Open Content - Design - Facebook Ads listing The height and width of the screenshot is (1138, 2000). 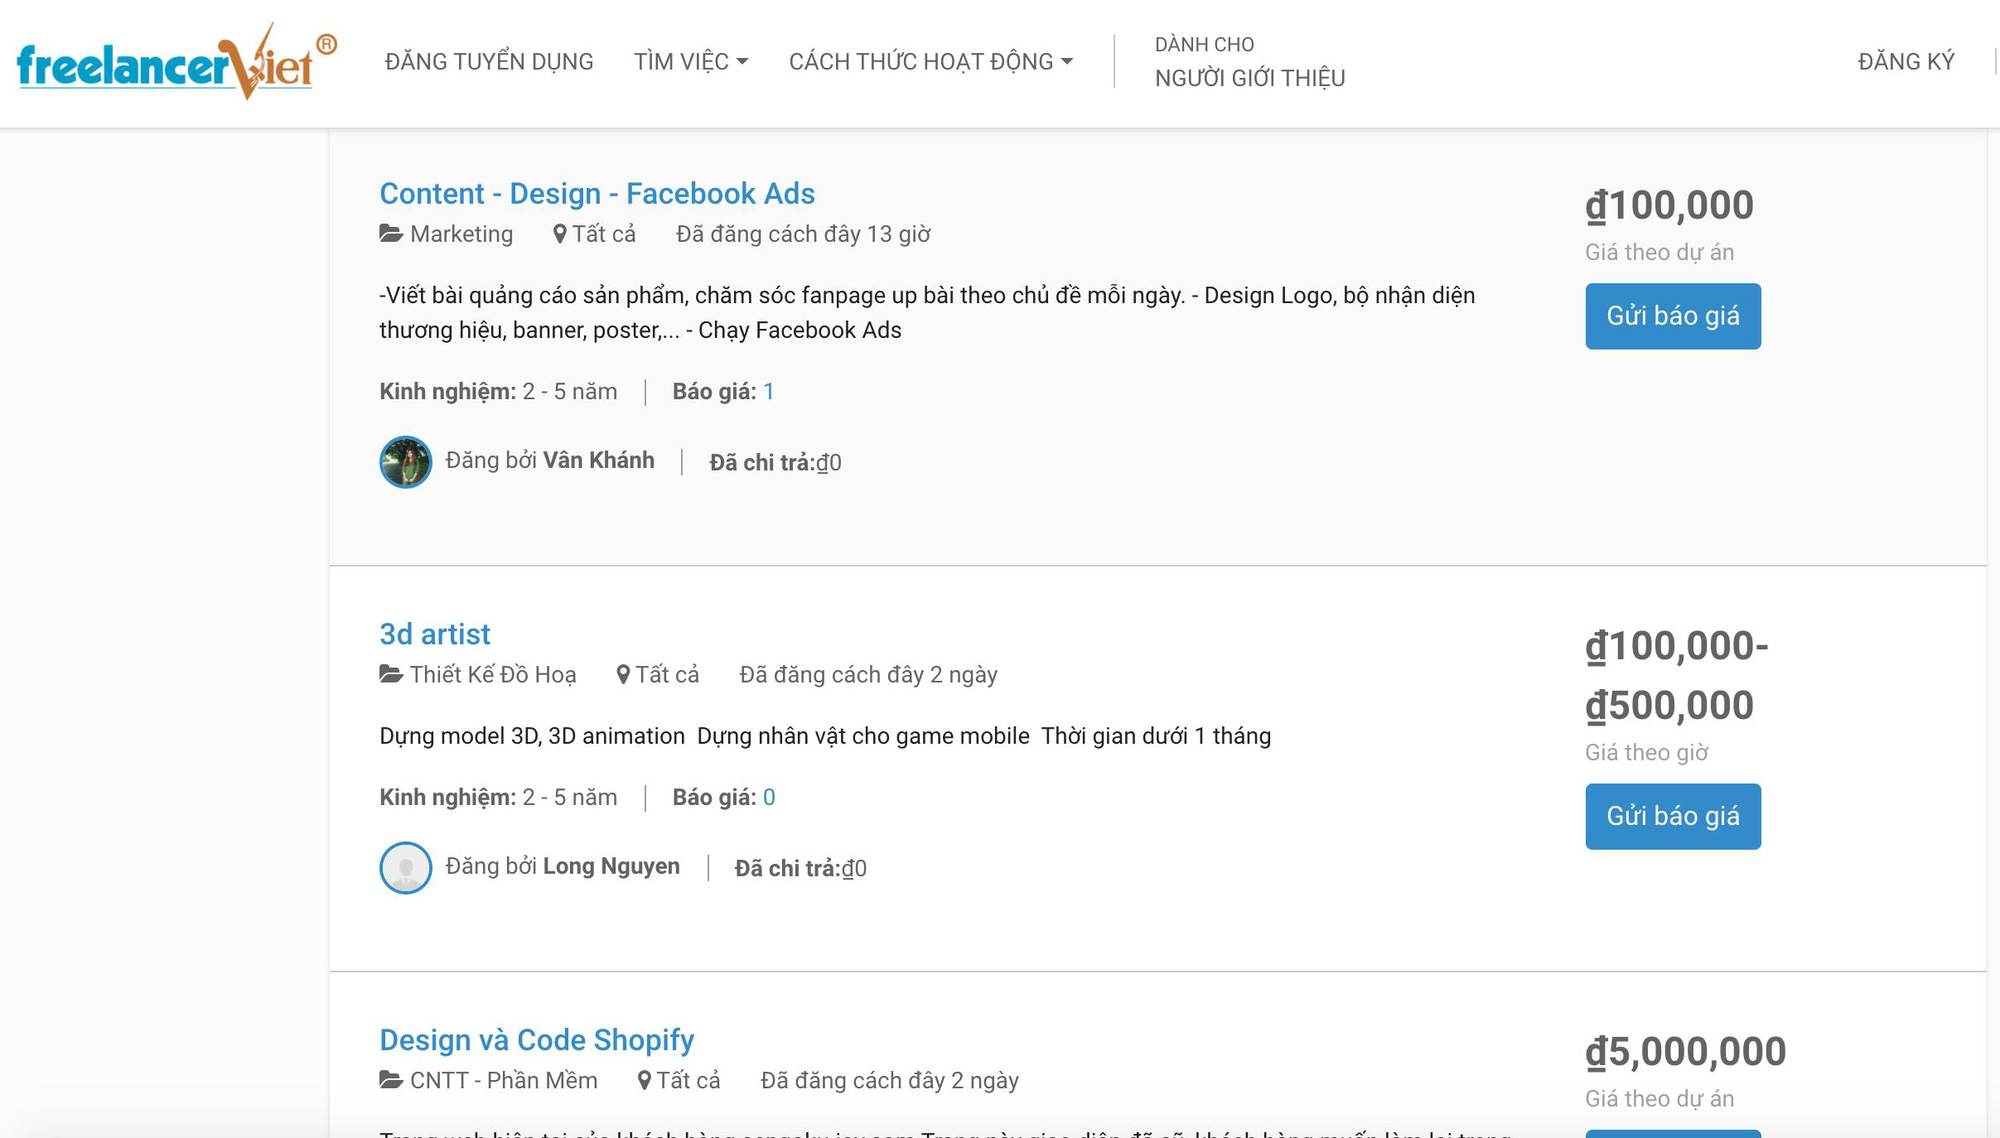click(597, 194)
